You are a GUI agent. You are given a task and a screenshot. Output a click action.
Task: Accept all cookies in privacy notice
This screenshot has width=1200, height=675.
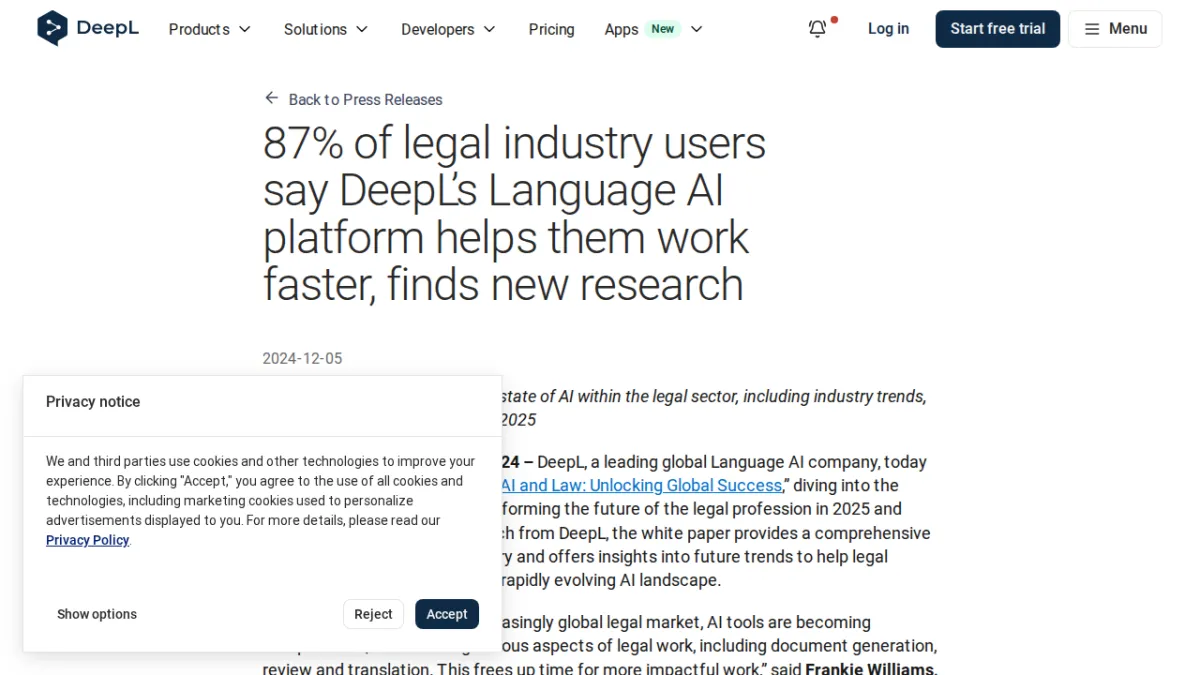447,614
